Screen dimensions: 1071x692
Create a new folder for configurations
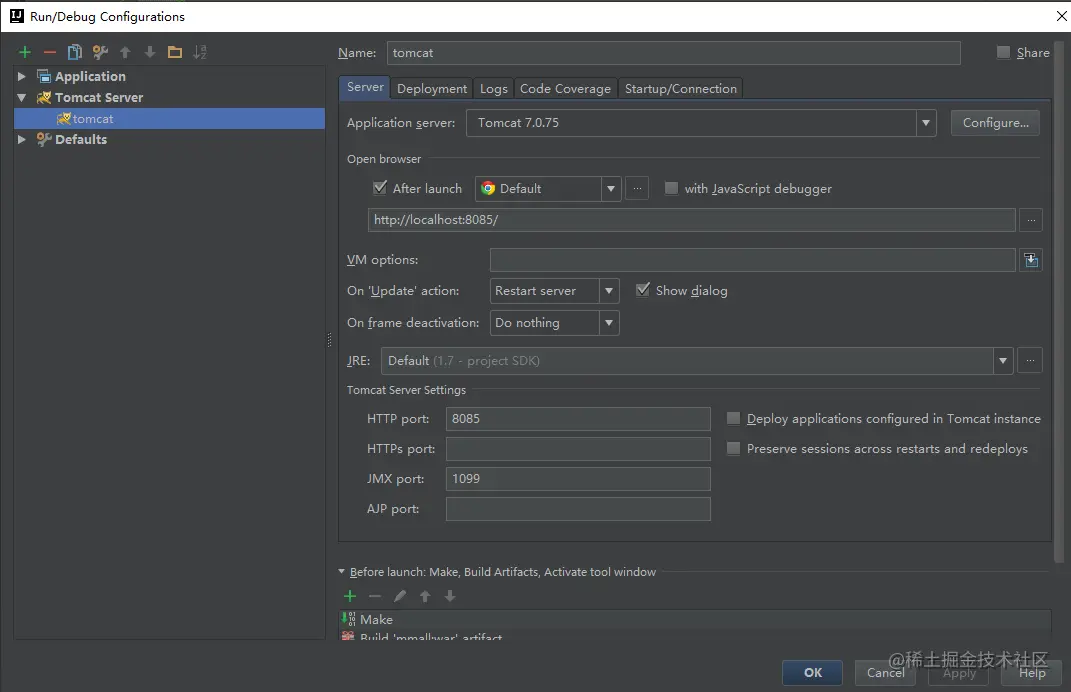175,52
